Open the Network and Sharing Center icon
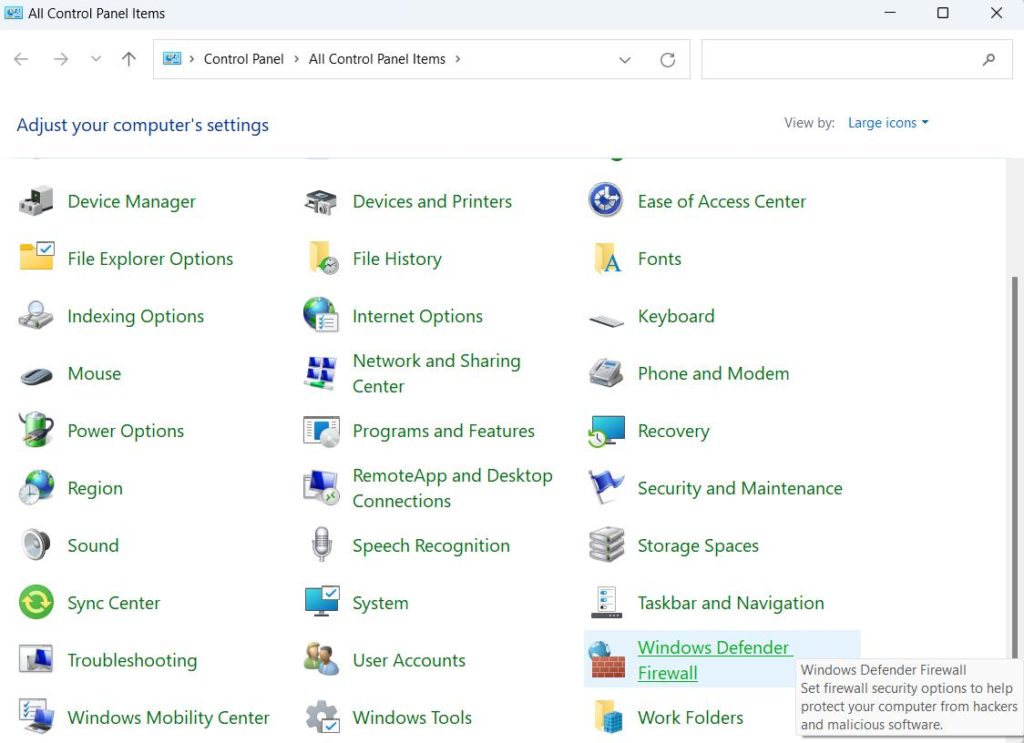Screen dimensions: 1024x743 point(321,373)
